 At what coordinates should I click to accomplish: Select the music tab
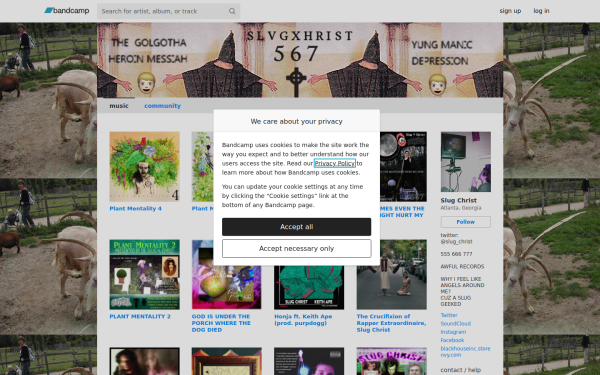(x=119, y=106)
